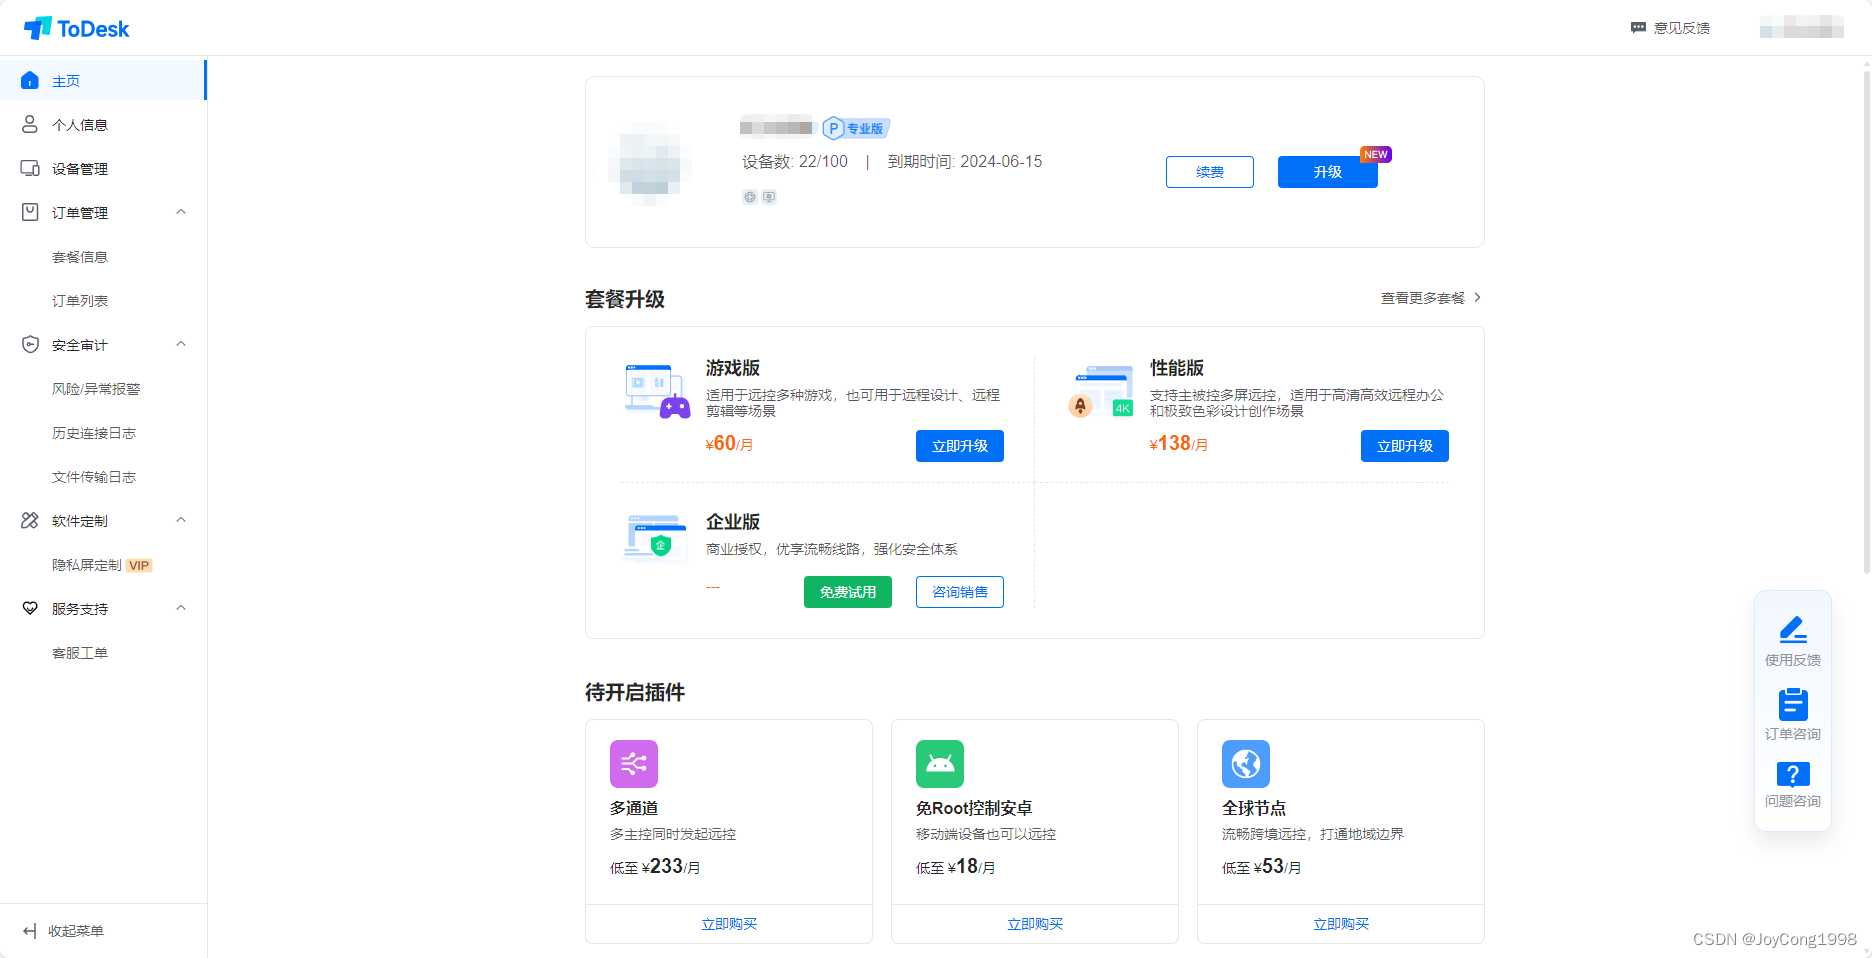This screenshot has height=958, width=1872.
Task: Click the 软件定制 customization icon
Action: (x=30, y=521)
